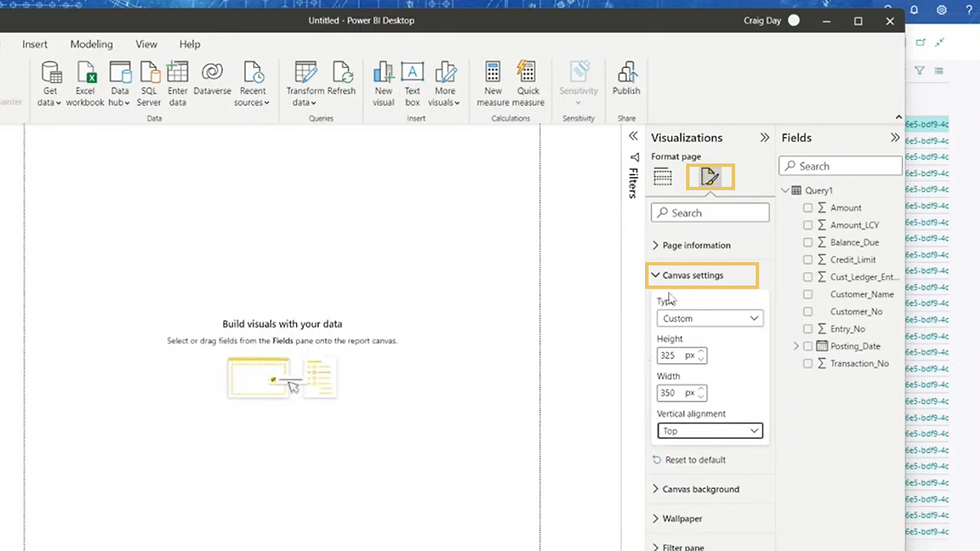980x551 pixels.
Task: Show Recent sources list
Action: point(252,84)
